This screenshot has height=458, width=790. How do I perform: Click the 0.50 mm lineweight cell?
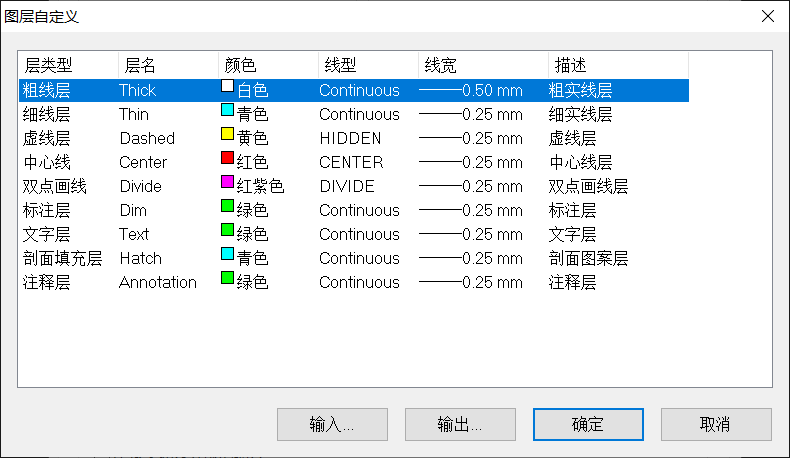pos(471,90)
